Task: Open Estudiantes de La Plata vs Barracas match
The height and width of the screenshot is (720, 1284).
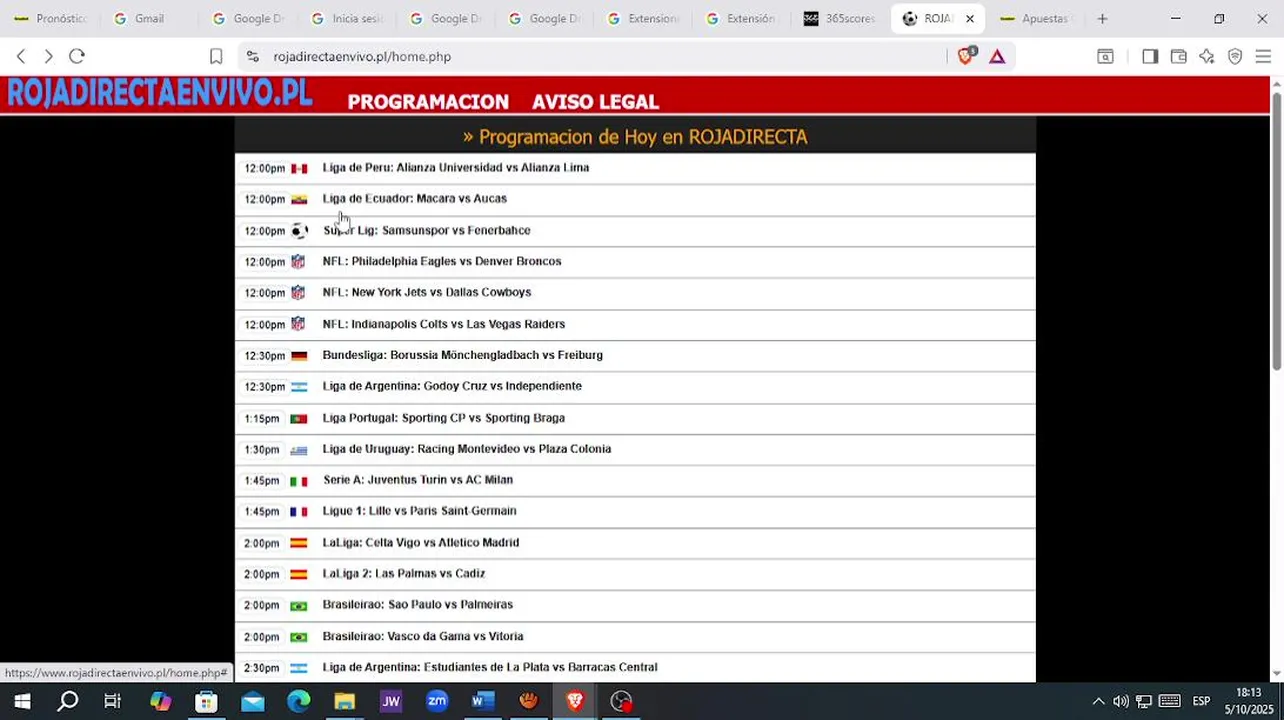Action: (x=490, y=667)
